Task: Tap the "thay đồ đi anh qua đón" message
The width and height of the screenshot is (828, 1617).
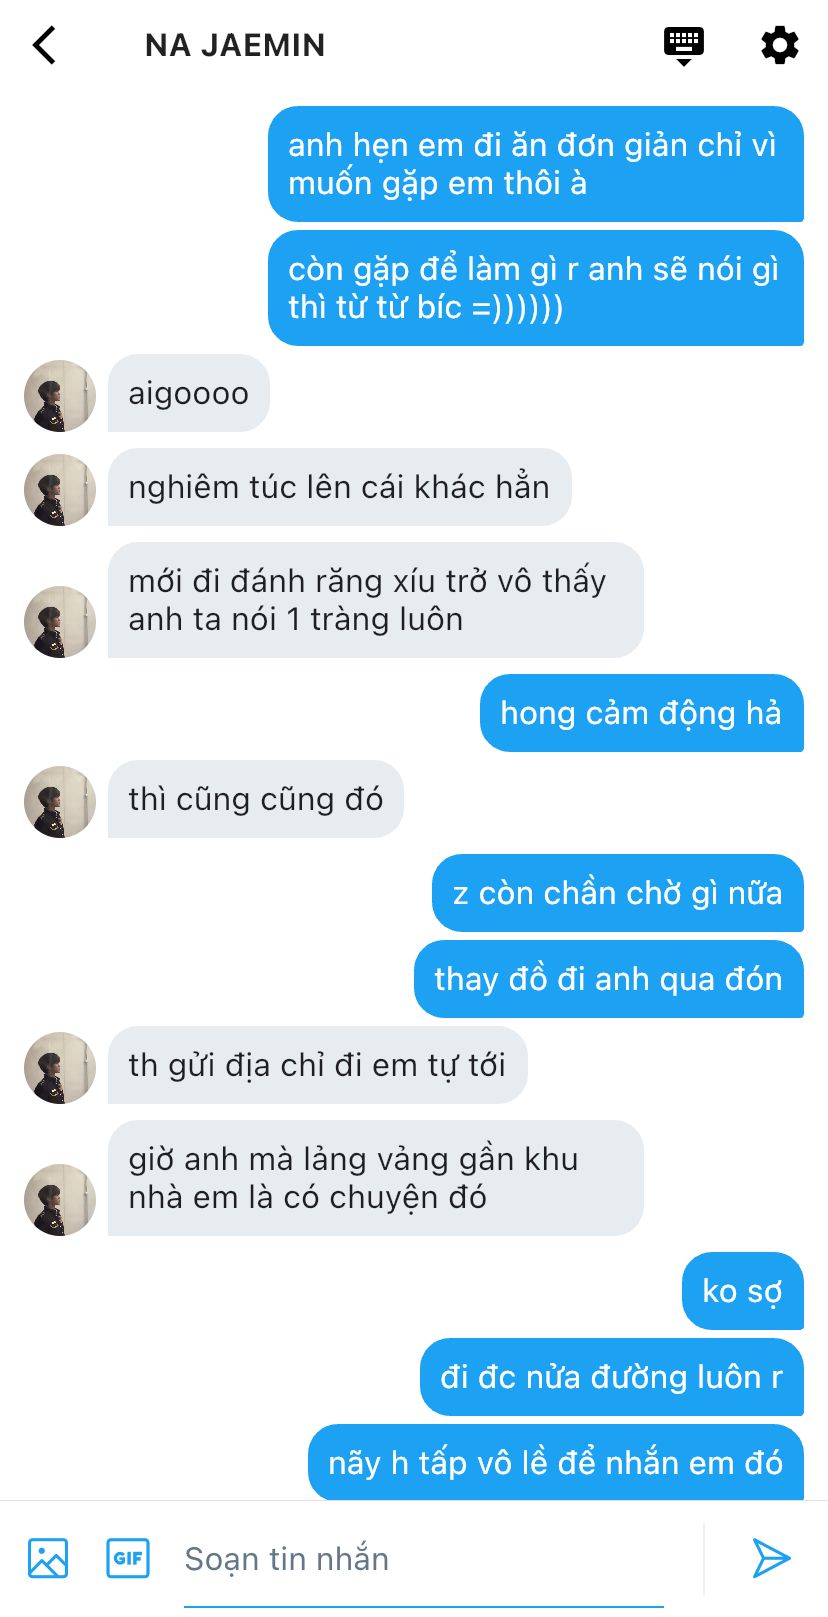Action: pos(609,979)
